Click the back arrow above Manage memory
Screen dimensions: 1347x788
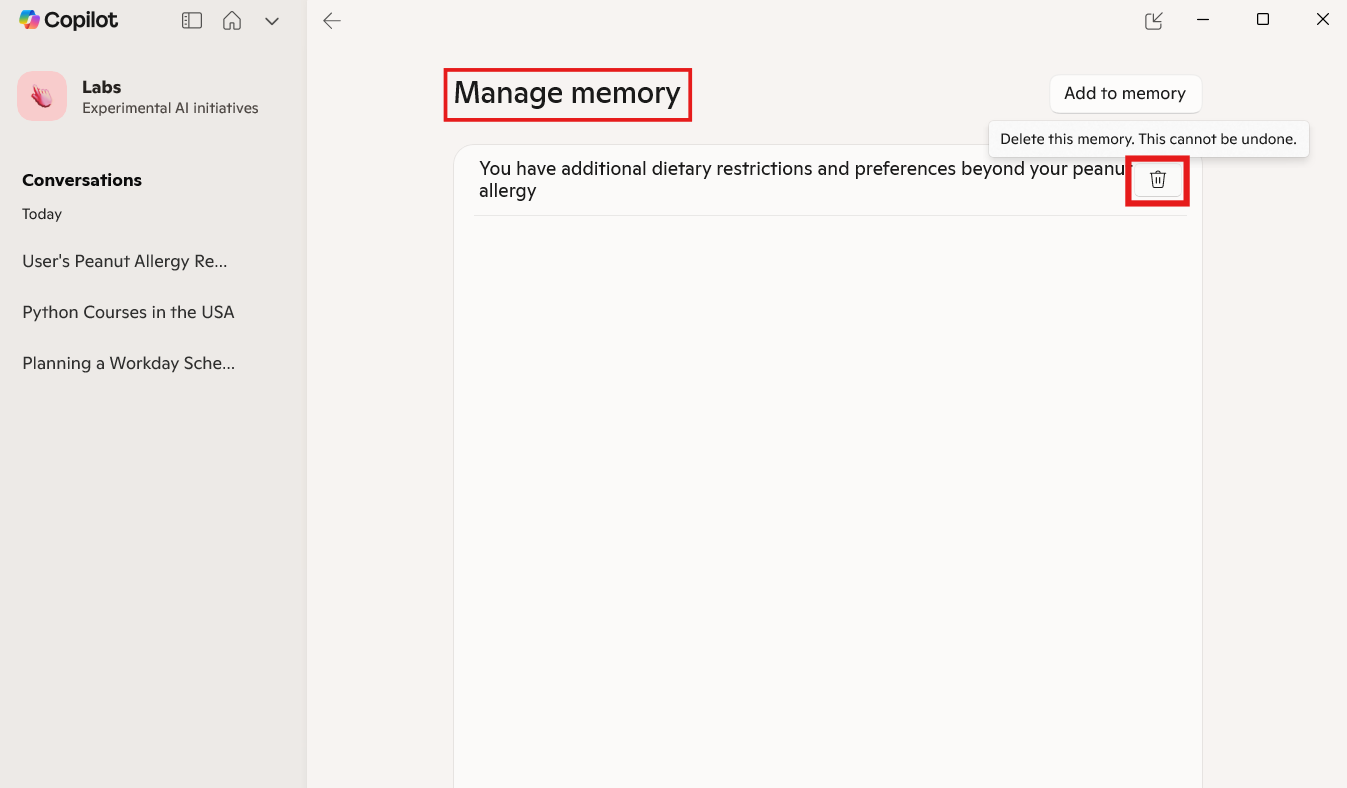click(x=331, y=19)
